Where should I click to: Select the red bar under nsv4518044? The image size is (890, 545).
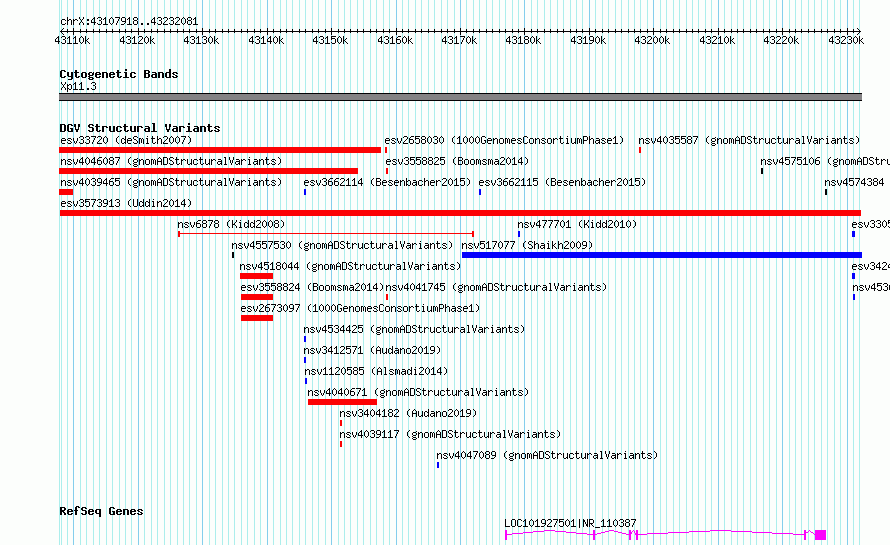tap(257, 276)
